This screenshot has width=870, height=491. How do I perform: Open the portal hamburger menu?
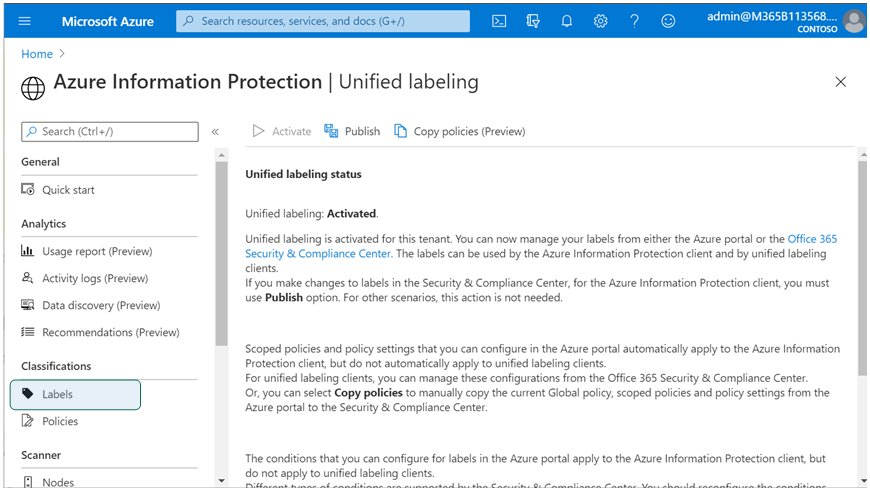click(24, 21)
